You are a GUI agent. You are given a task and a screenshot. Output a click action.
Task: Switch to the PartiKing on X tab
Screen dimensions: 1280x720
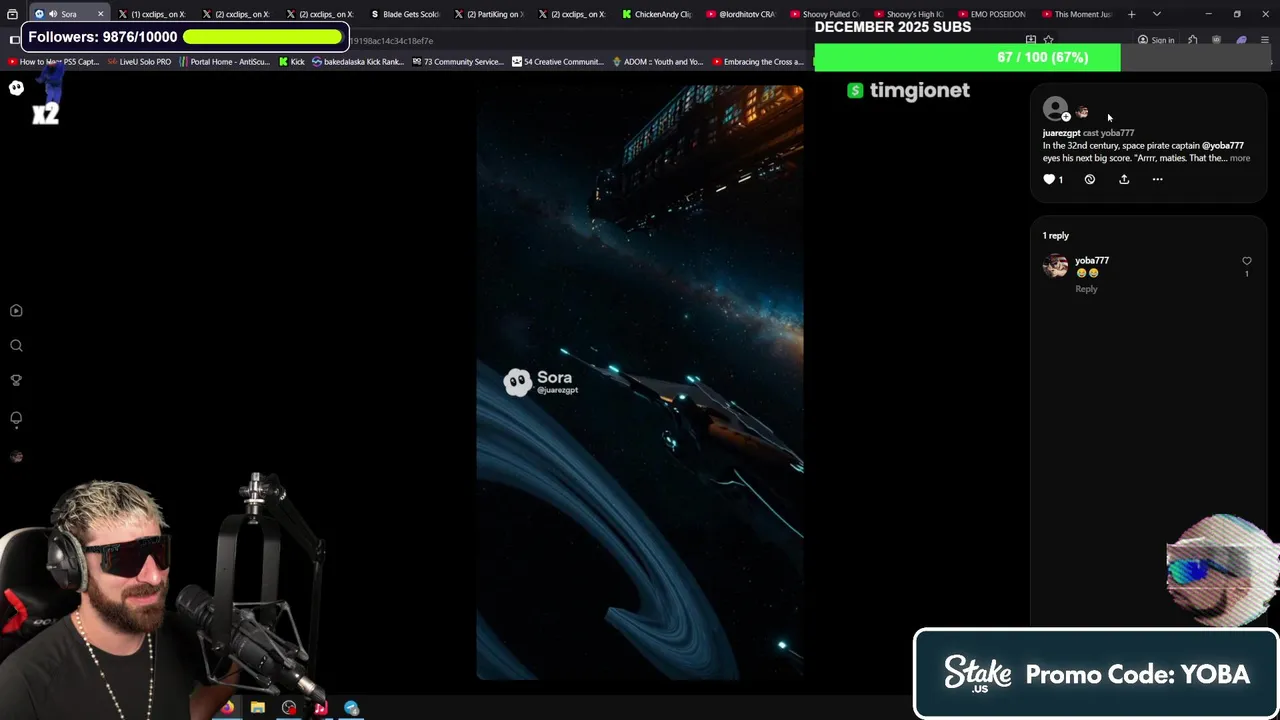pos(488,14)
